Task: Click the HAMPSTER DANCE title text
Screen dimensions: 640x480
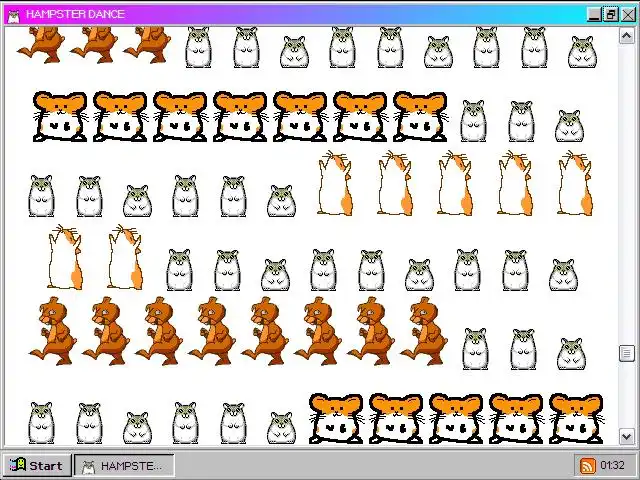Action: pyautogui.click(x=75, y=14)
